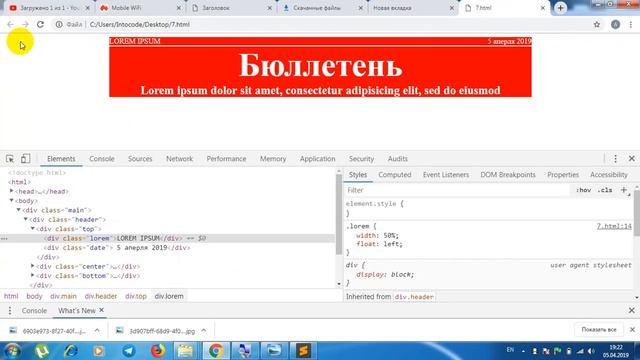Open DOM Breakpoints tab
The width and height of the screenshot is (640, 360).
point(508,175)
